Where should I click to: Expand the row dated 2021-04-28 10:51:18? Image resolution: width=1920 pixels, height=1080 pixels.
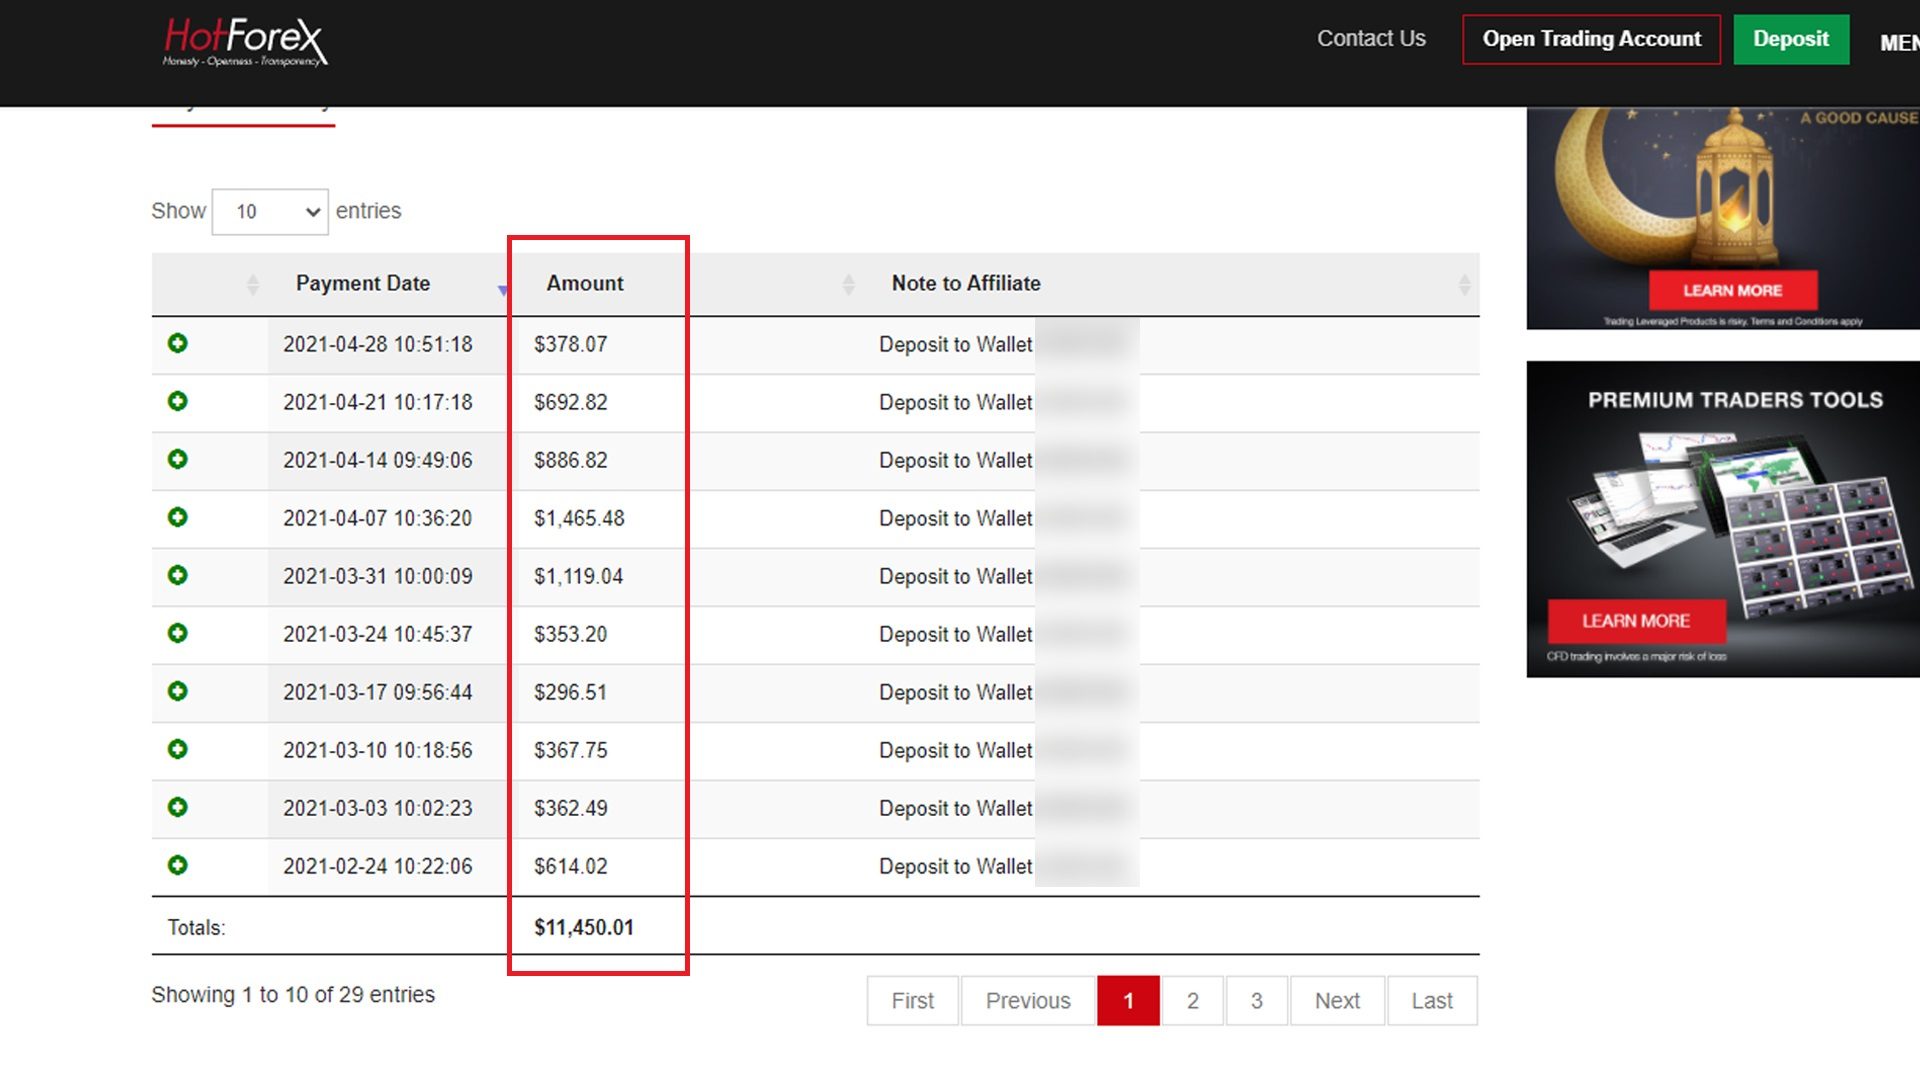[x=178, y=344]
